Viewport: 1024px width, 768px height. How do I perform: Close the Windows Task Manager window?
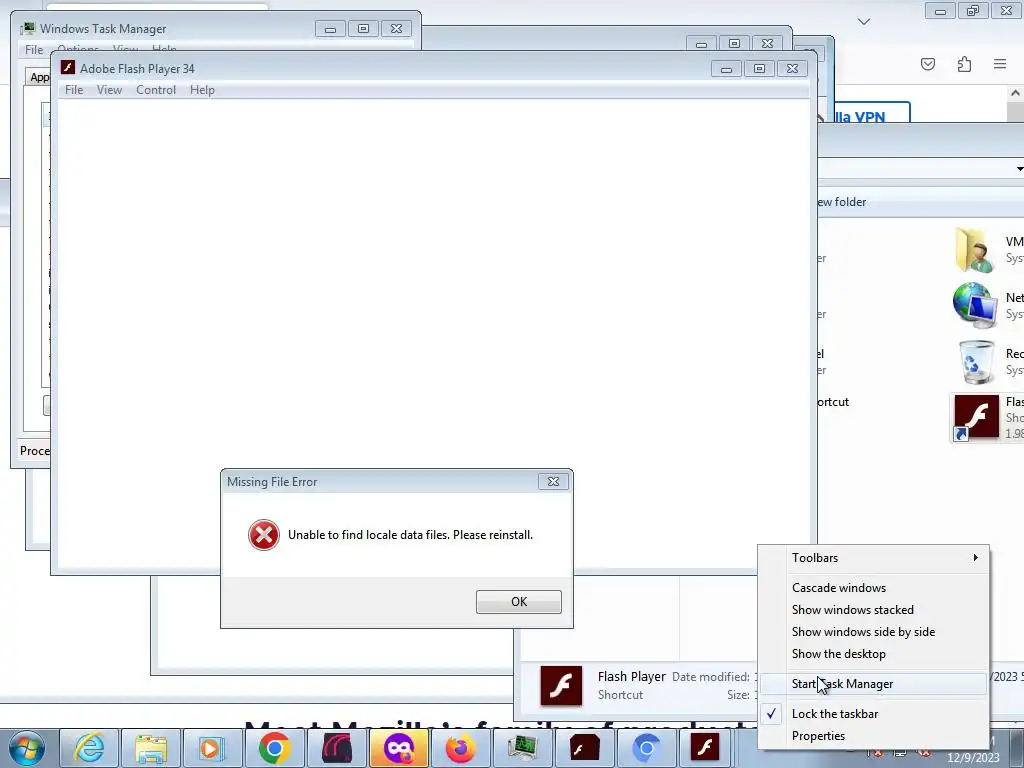396,29
